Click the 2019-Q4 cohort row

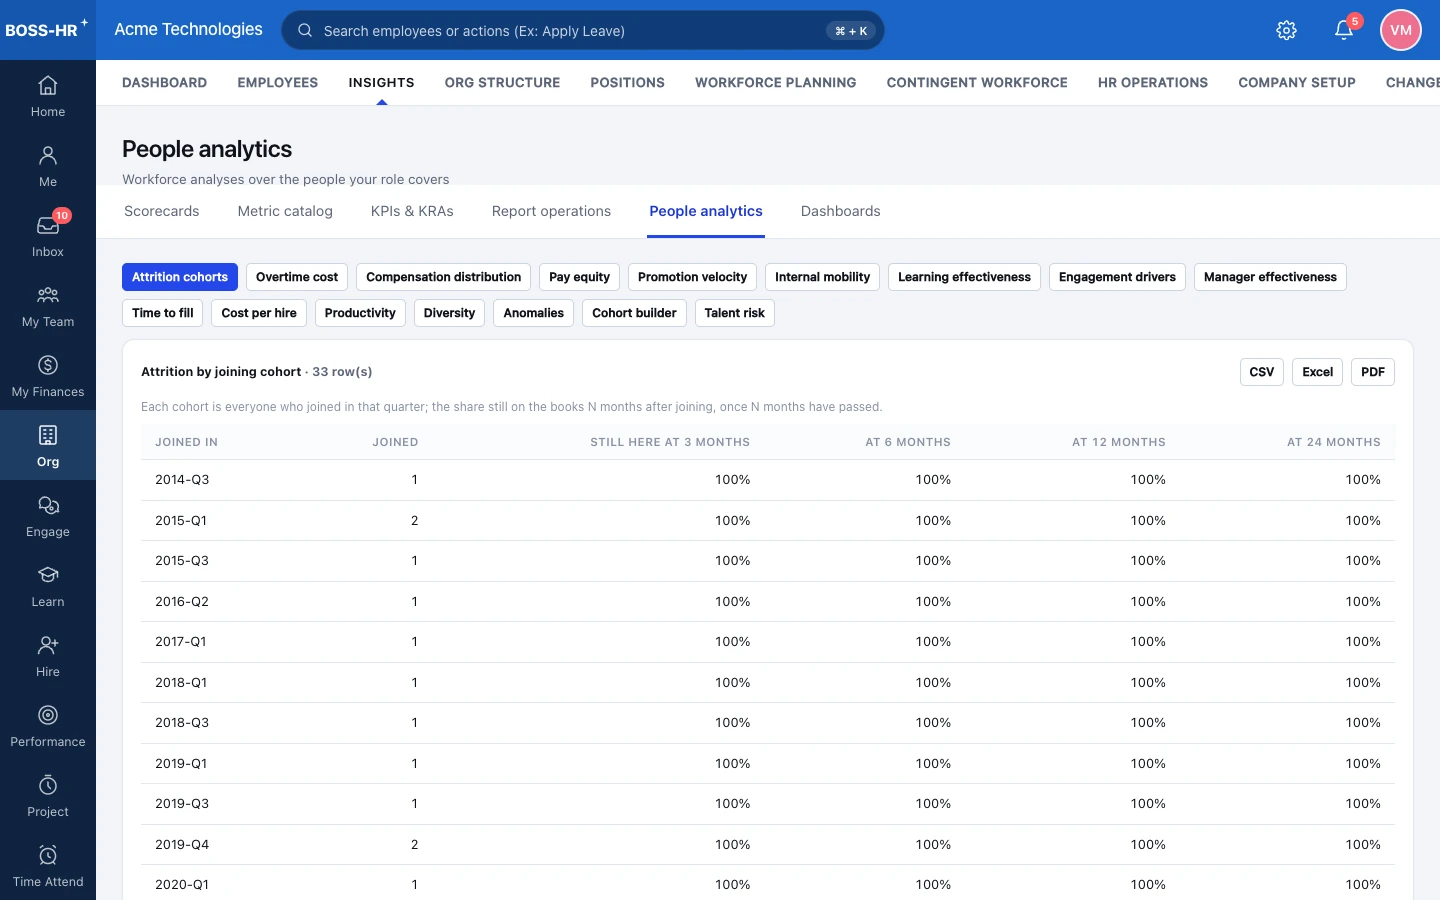coord(768,844)
